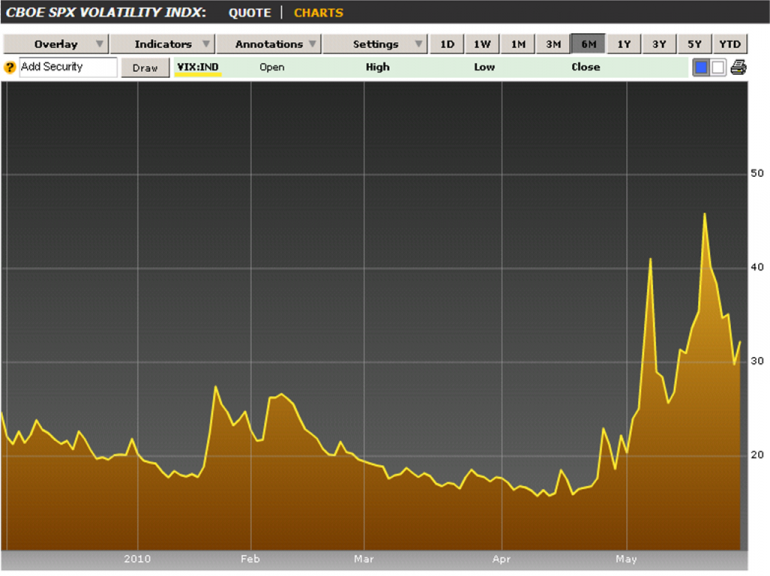770x576 pixels.
Task: Open the Indicators dropdown
Action: pyautogui.click(x=163, y=44)
